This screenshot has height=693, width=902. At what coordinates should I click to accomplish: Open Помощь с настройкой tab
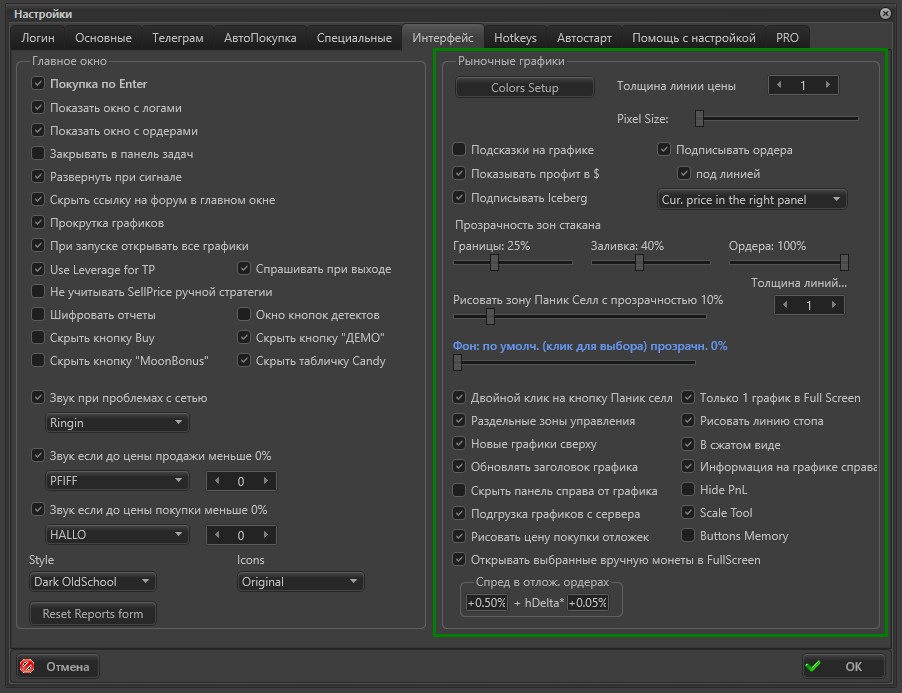694,38
